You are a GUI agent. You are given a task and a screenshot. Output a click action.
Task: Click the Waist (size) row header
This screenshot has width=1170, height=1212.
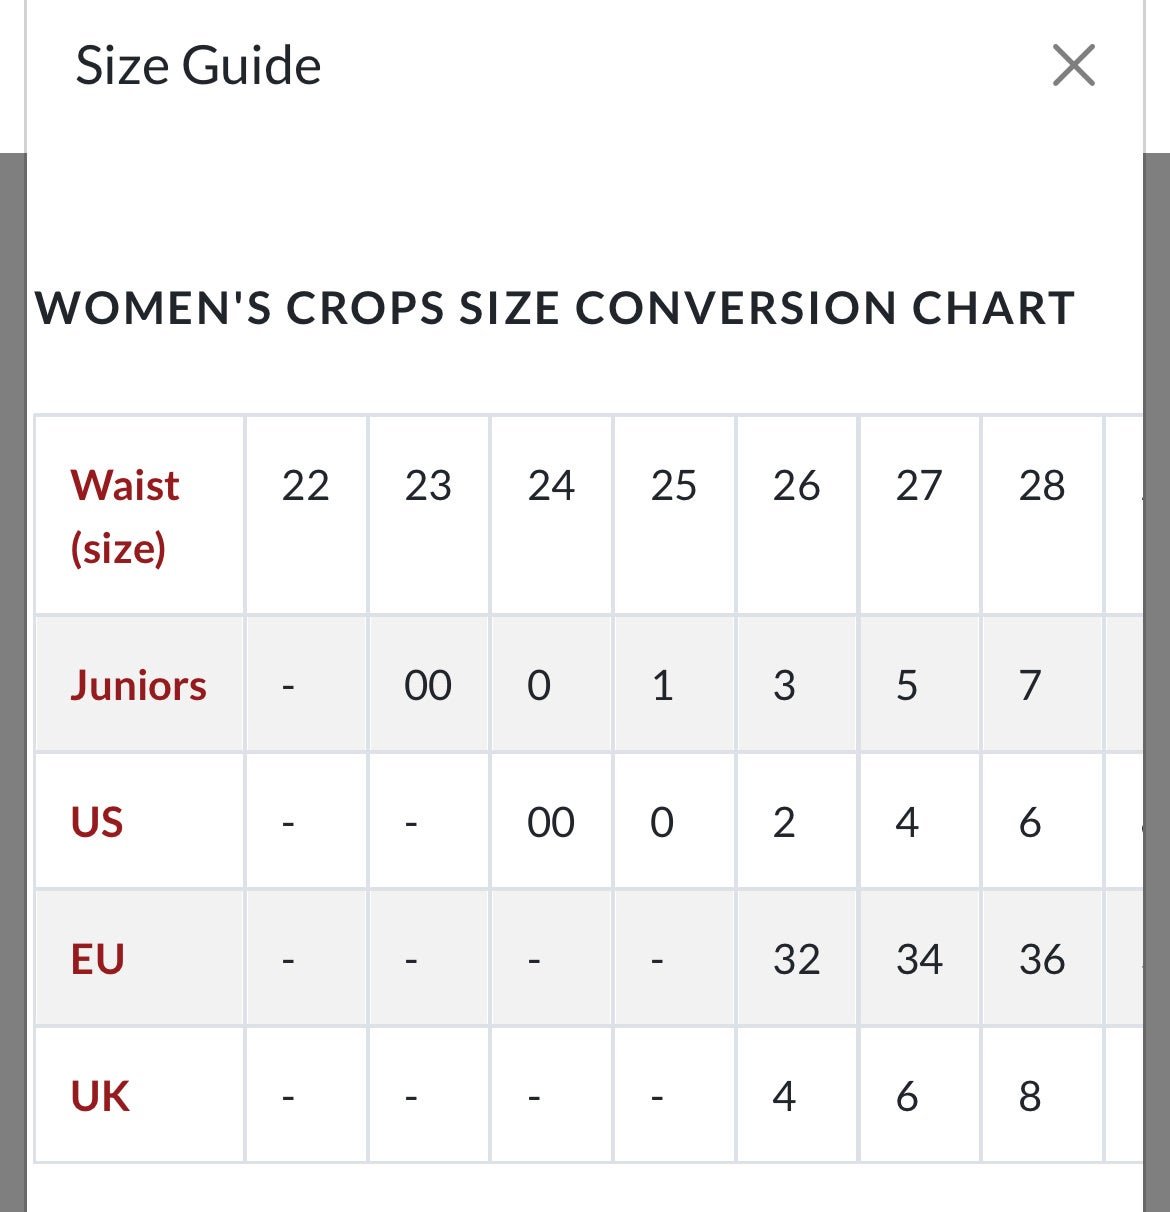tap(140, 515)
